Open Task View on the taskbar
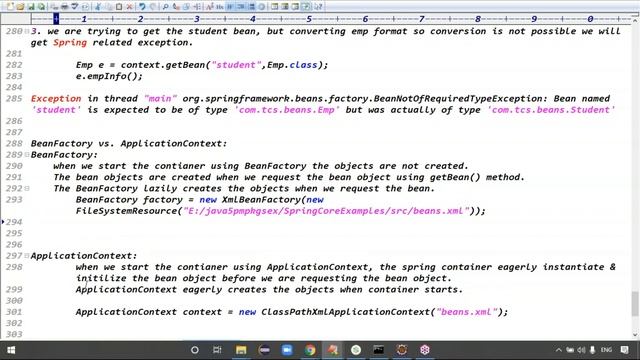The height and width of the screenshot is (360, 640). 217,350
